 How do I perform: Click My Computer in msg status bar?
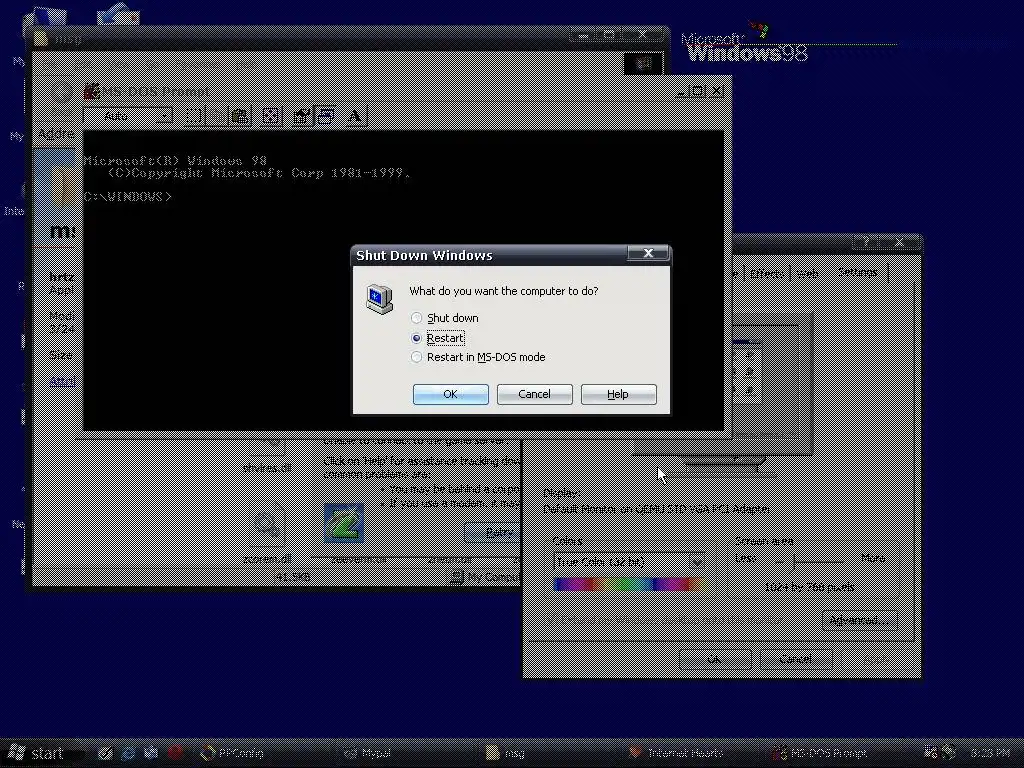[x=485, y=577]
